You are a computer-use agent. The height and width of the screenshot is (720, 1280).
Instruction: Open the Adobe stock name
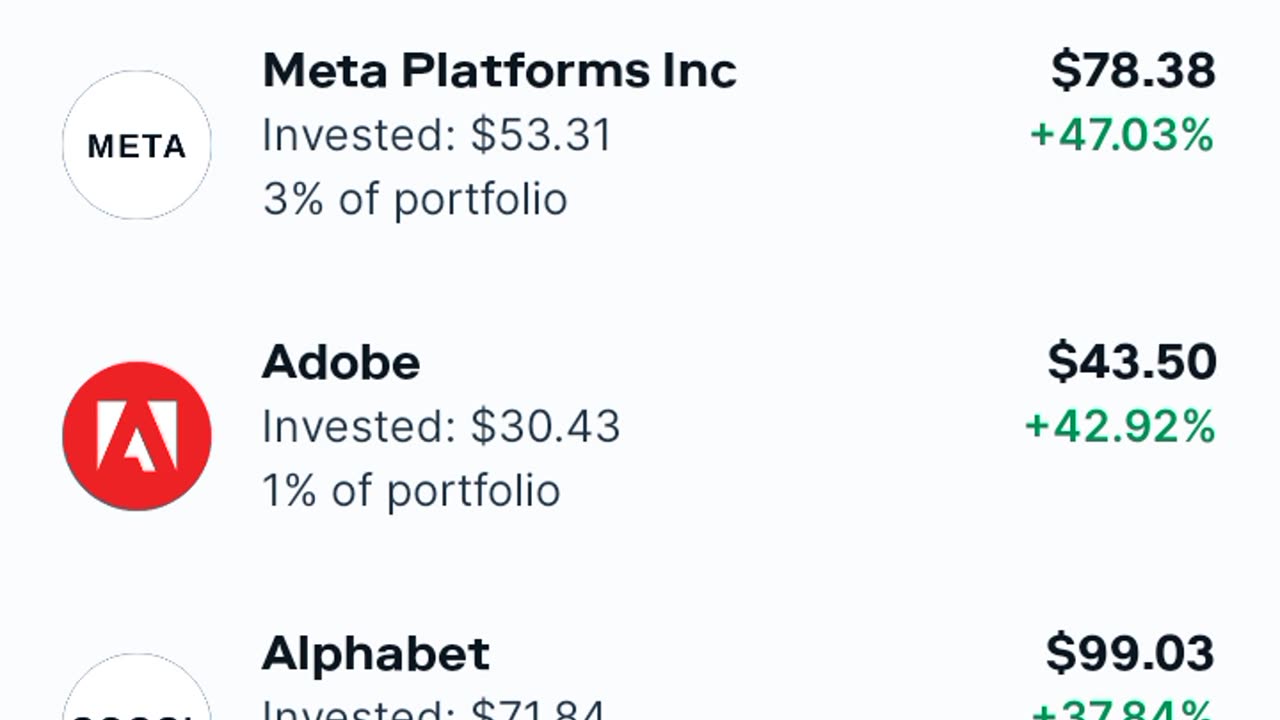pyautogui.click(x=341, y=362)
